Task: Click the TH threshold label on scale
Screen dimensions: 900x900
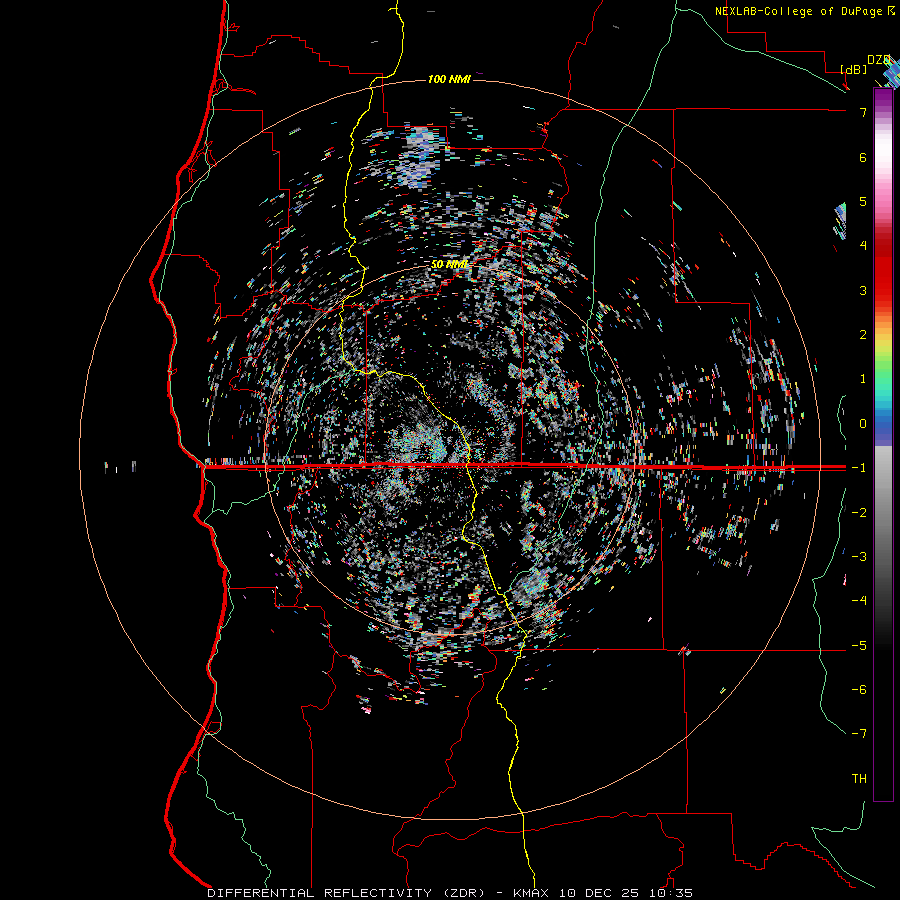Action: (859, 779)
